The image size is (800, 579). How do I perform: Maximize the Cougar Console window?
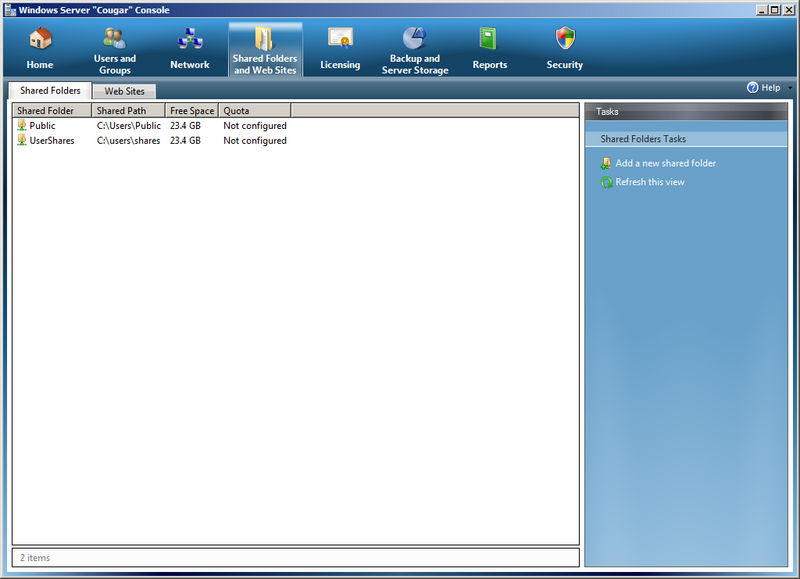774,10
